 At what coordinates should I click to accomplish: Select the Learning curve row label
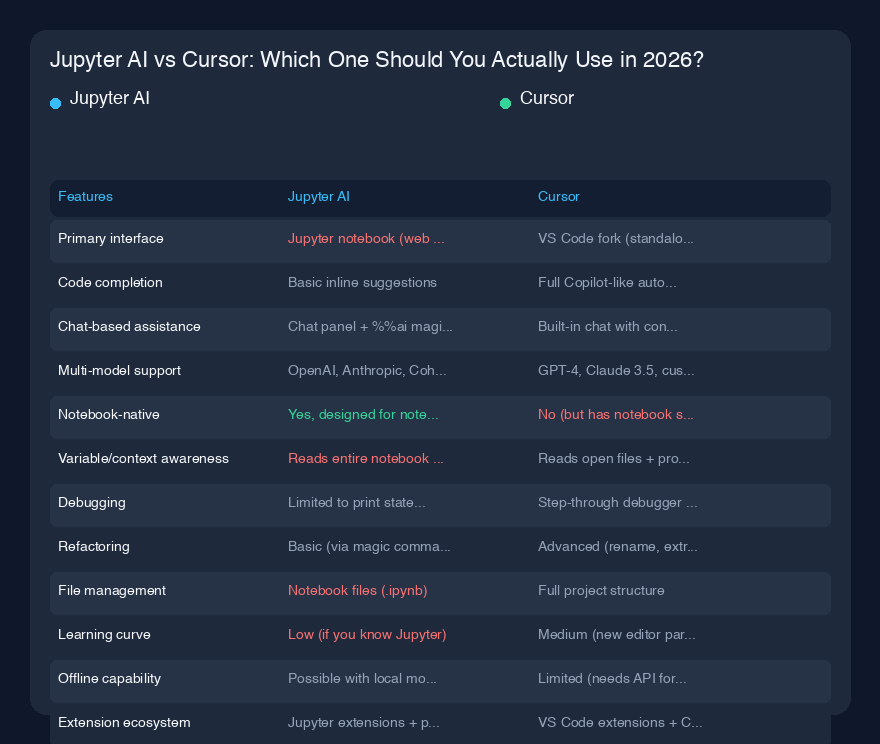(x=104, y=635)
